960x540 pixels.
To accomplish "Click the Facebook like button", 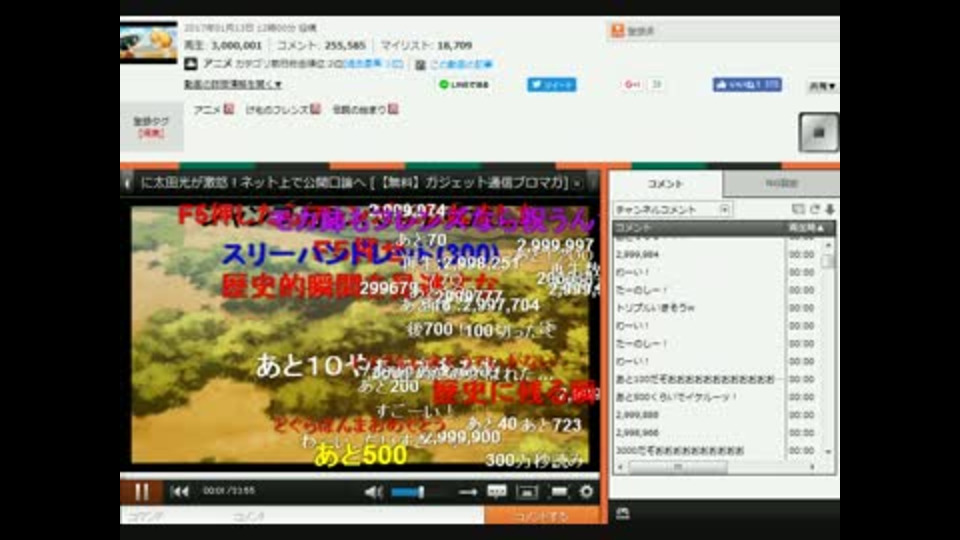I will point(747,84).
